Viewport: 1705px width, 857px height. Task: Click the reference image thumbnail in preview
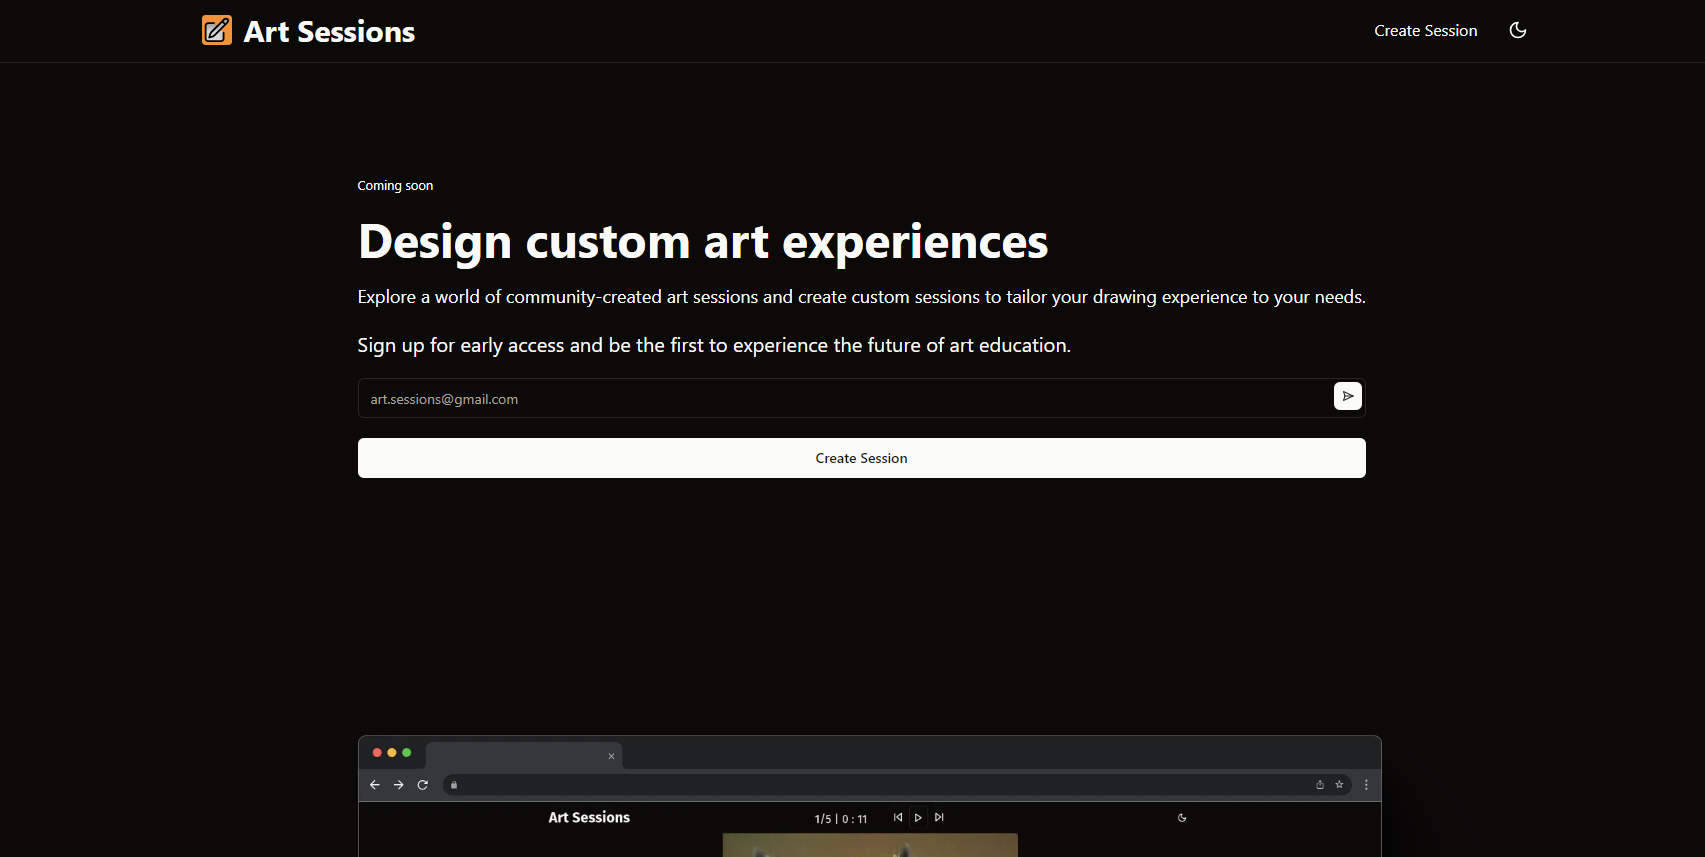pyautogui.click(x=870, y=845)
